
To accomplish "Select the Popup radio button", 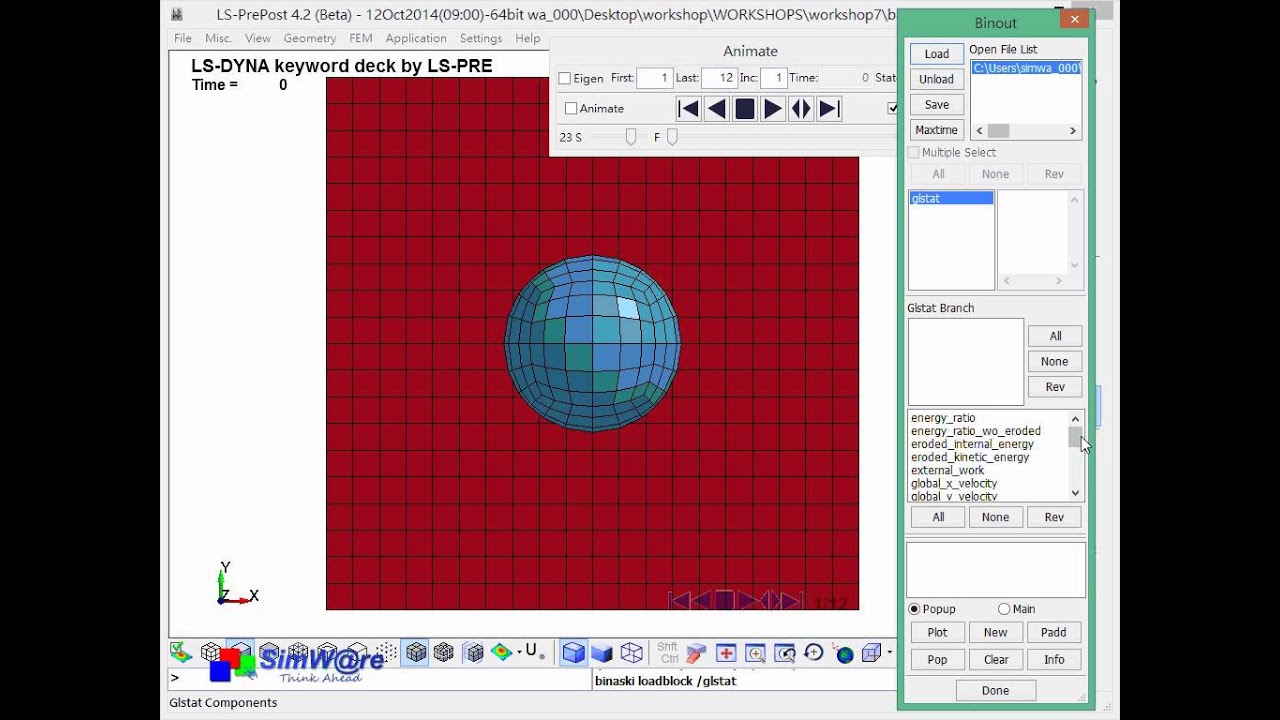I will (x=914, y=609).
